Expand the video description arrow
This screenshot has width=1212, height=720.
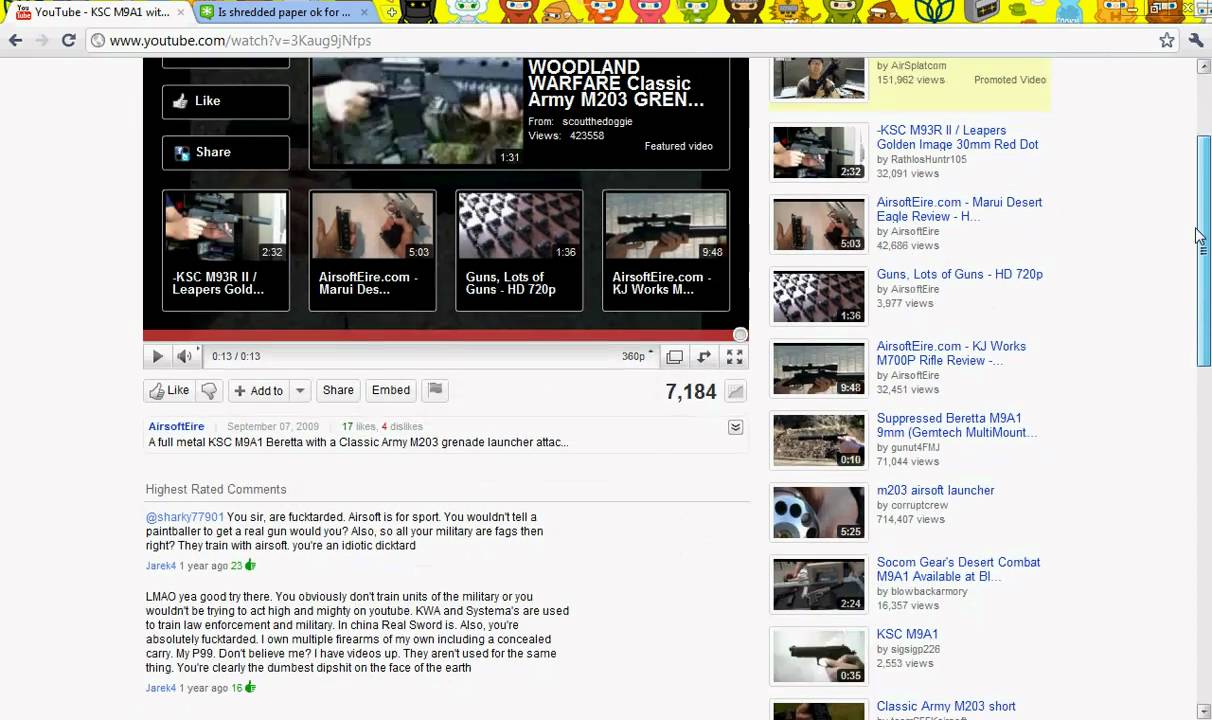(735, 427)
